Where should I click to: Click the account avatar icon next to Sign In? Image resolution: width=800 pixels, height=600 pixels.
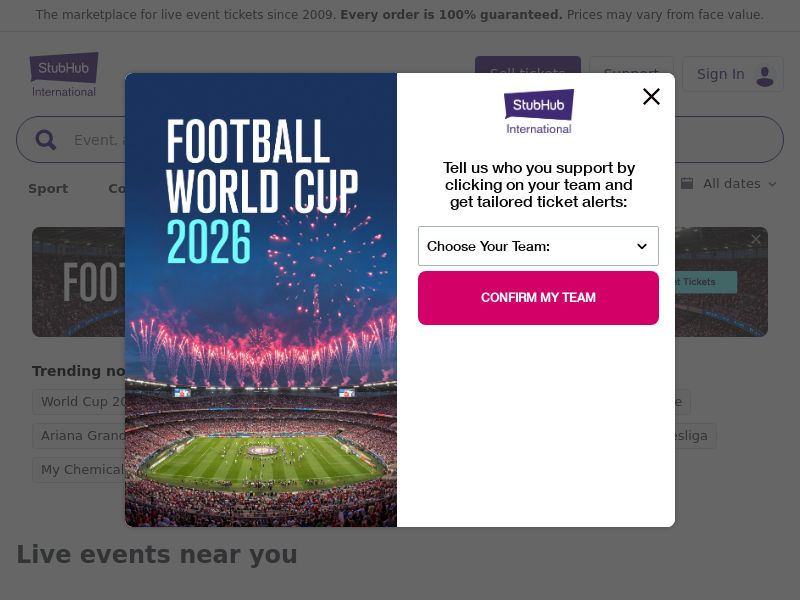point(764,74)
